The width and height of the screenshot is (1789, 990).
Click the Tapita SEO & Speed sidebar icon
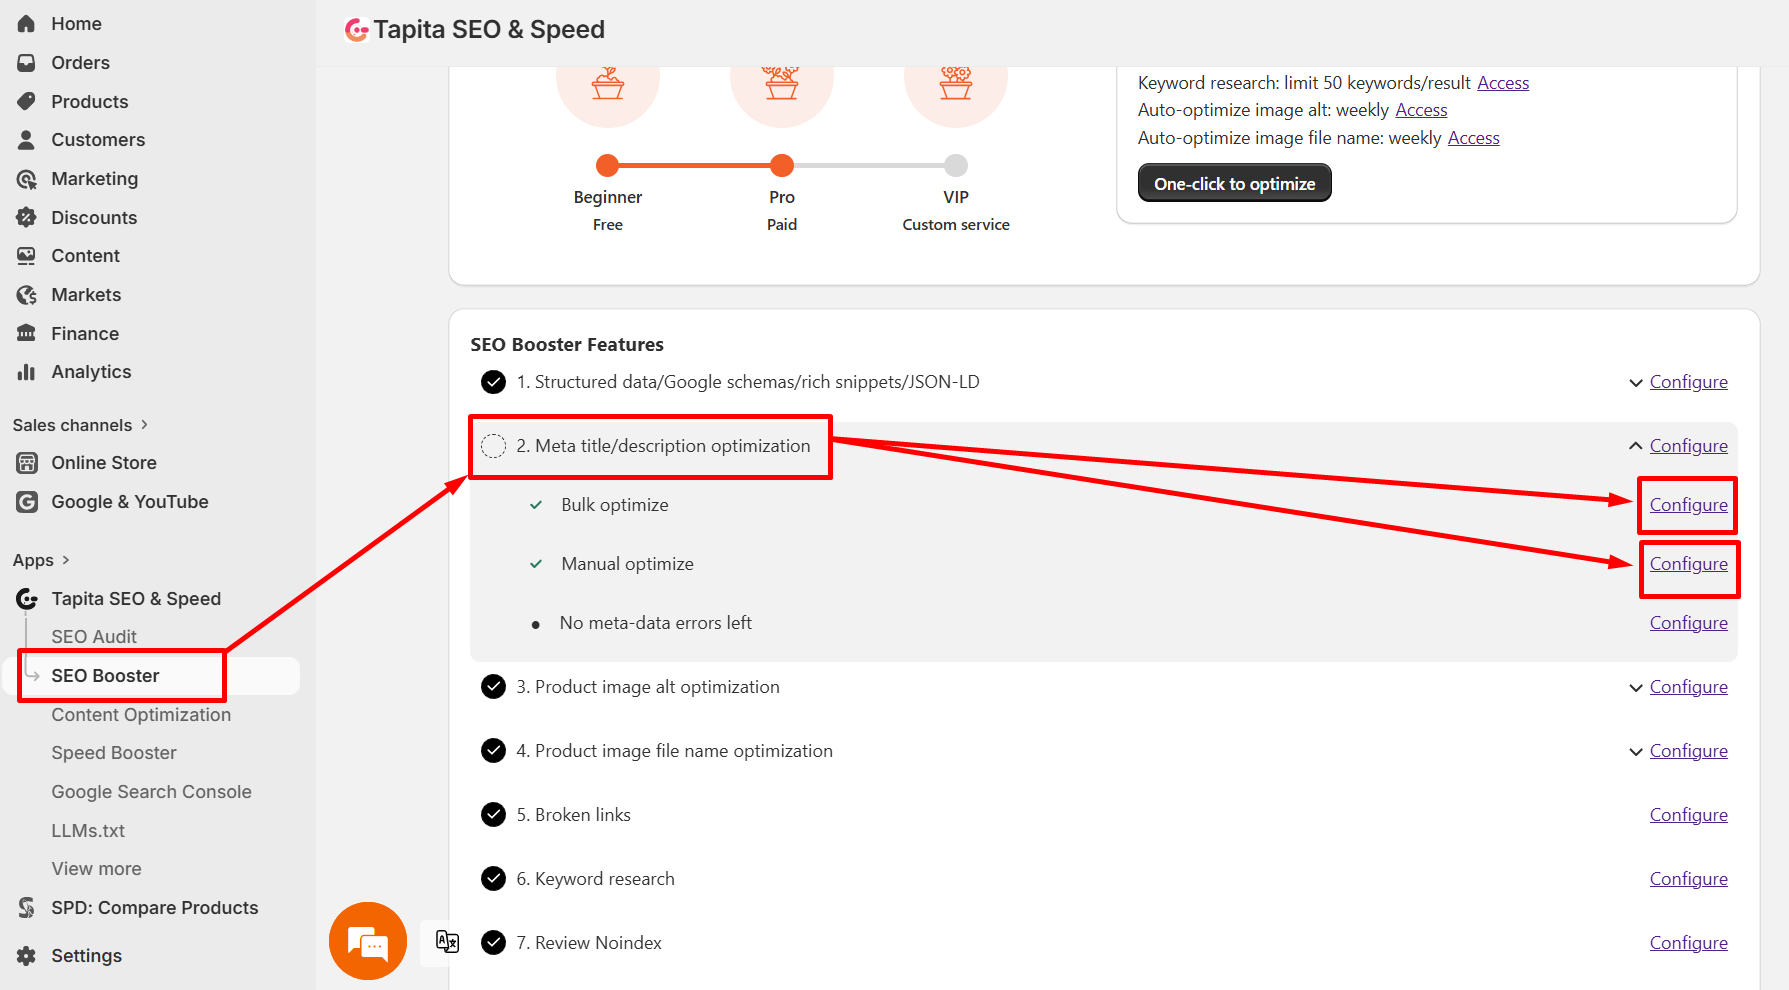pyautogui.click(x=27, y=599)
